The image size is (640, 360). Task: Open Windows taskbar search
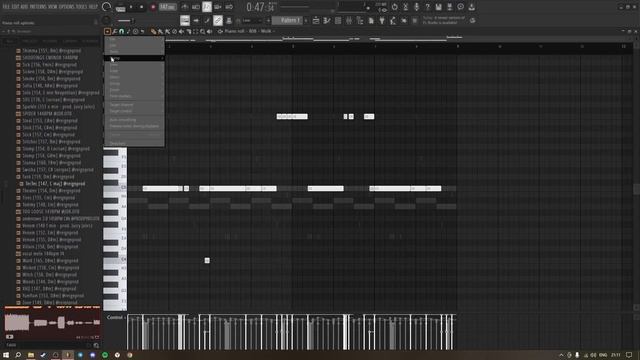[x=18, y=355]
